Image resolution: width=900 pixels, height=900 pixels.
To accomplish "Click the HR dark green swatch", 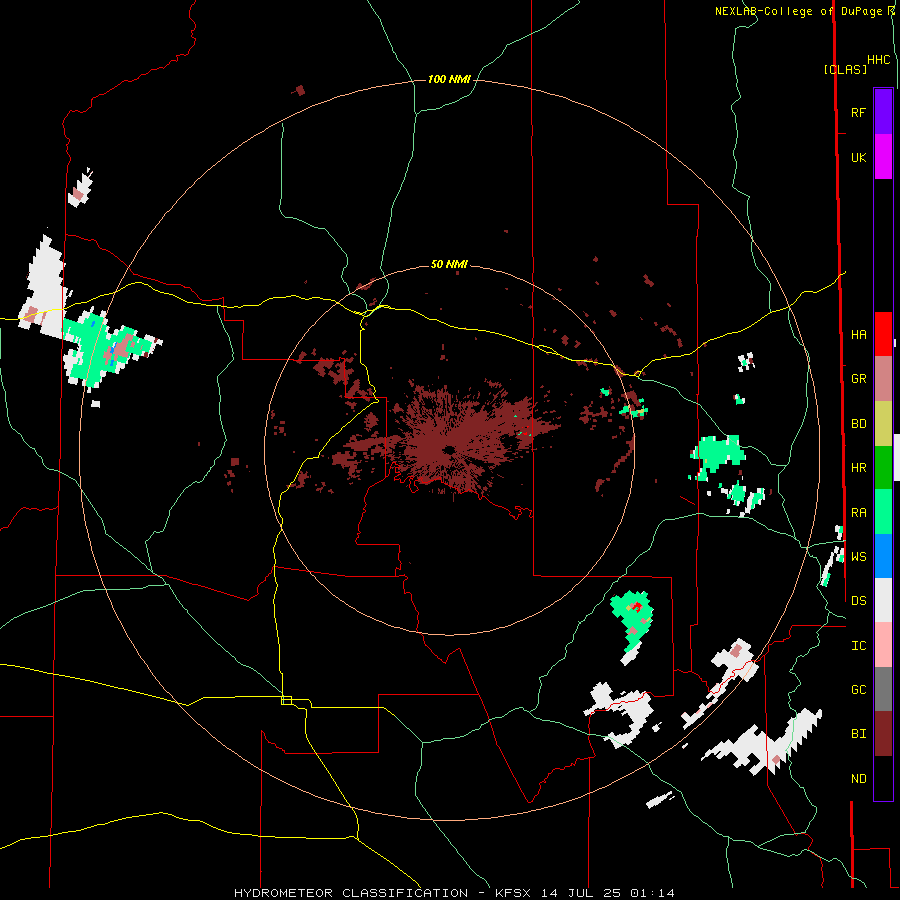I will (883, 468).
